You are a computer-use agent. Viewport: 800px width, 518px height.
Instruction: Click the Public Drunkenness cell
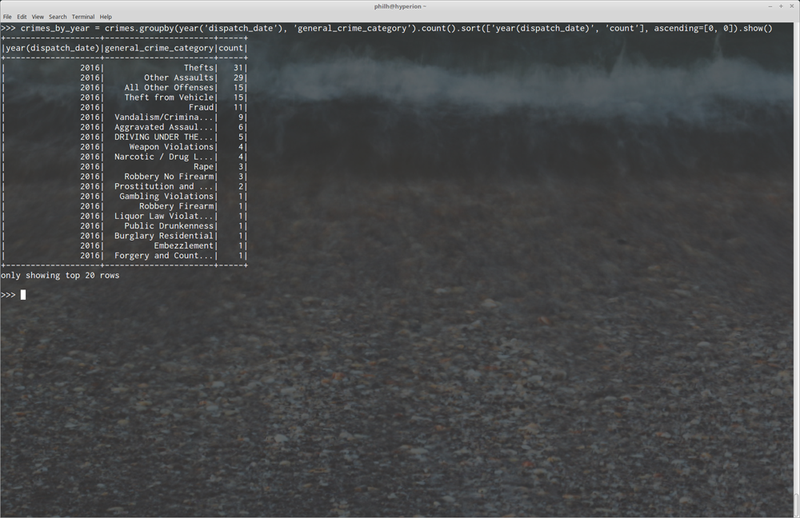[x=169, y=226]
